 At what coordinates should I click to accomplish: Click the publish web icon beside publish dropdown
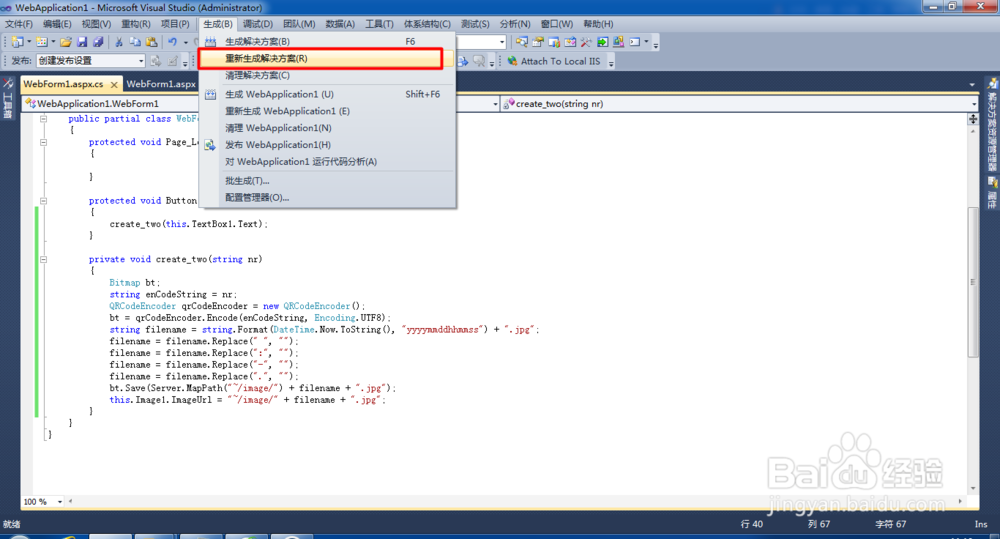(156, 61)
